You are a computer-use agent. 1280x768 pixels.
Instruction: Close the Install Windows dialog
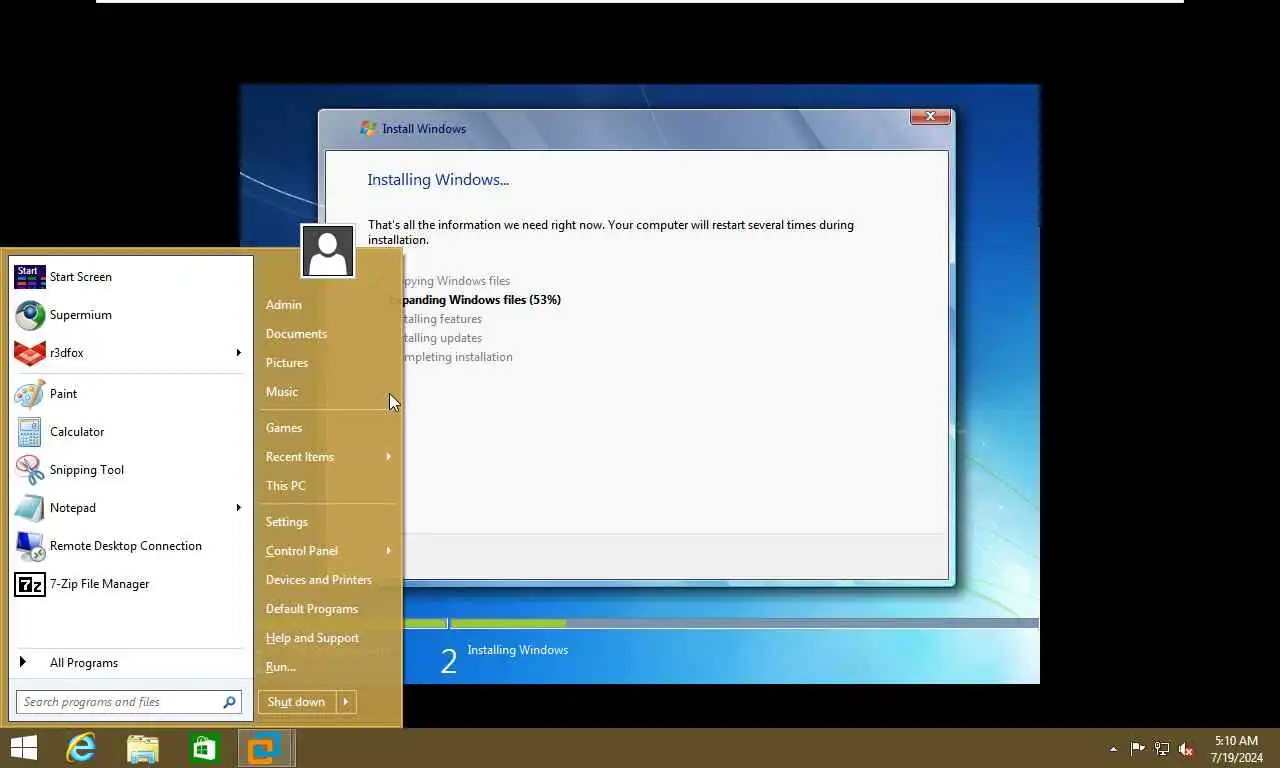(x=930, y=117)
